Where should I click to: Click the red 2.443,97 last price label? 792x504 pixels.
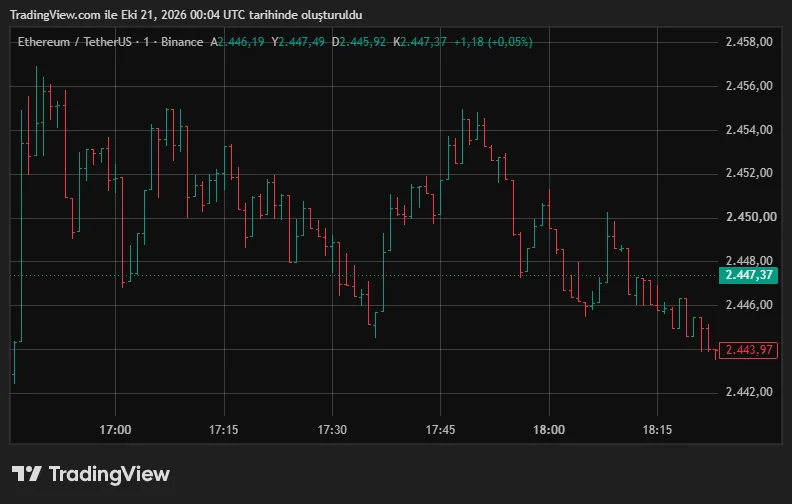tap(748, 350)
